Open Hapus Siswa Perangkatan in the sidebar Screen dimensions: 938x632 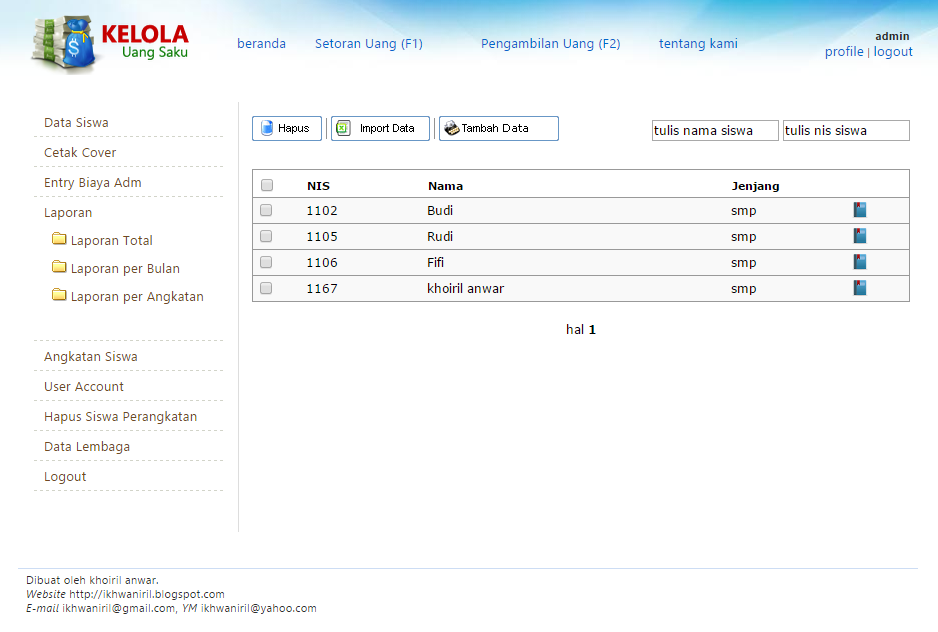click(x=120, y=417)
